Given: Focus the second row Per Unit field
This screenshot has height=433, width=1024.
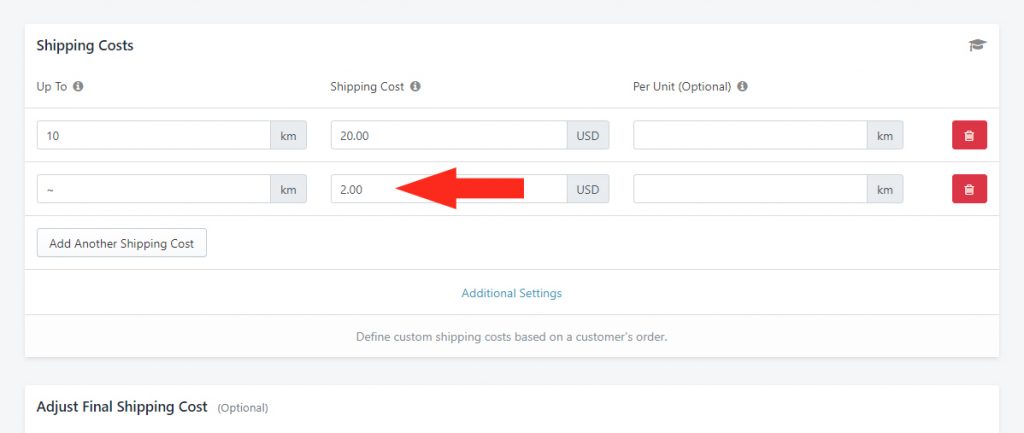Looking at the screenshot, I should [750, 189].
